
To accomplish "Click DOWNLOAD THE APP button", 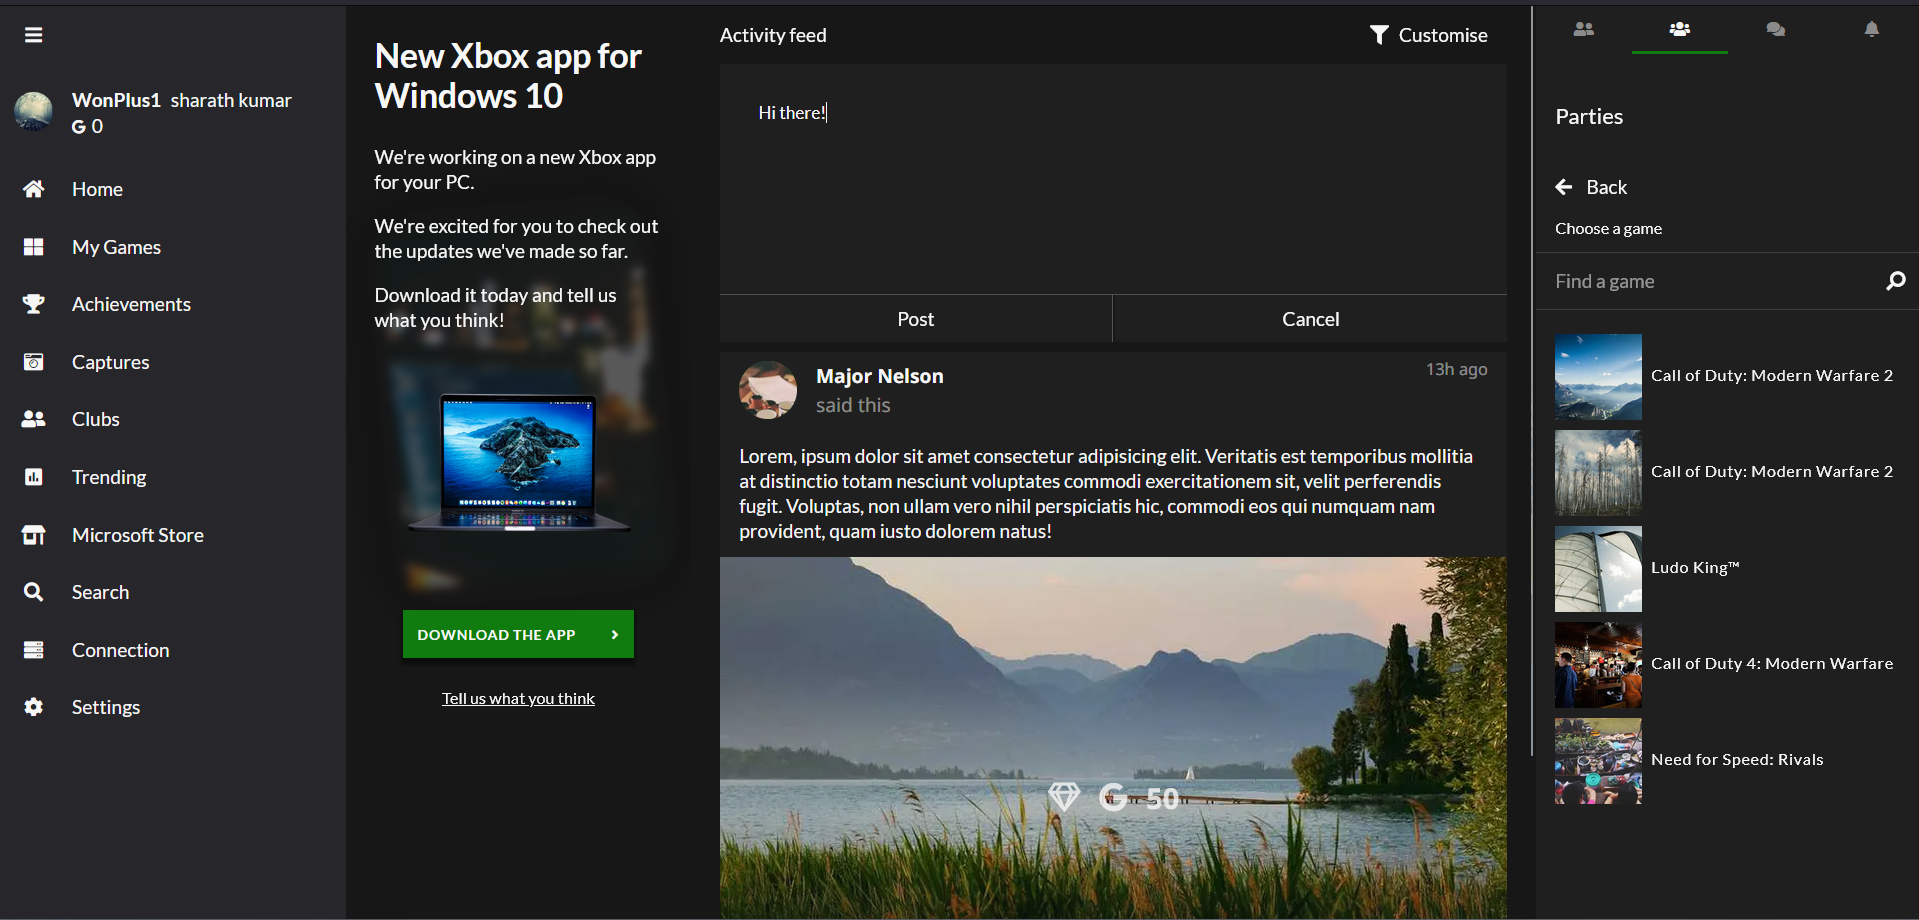I will click(518, 634).
